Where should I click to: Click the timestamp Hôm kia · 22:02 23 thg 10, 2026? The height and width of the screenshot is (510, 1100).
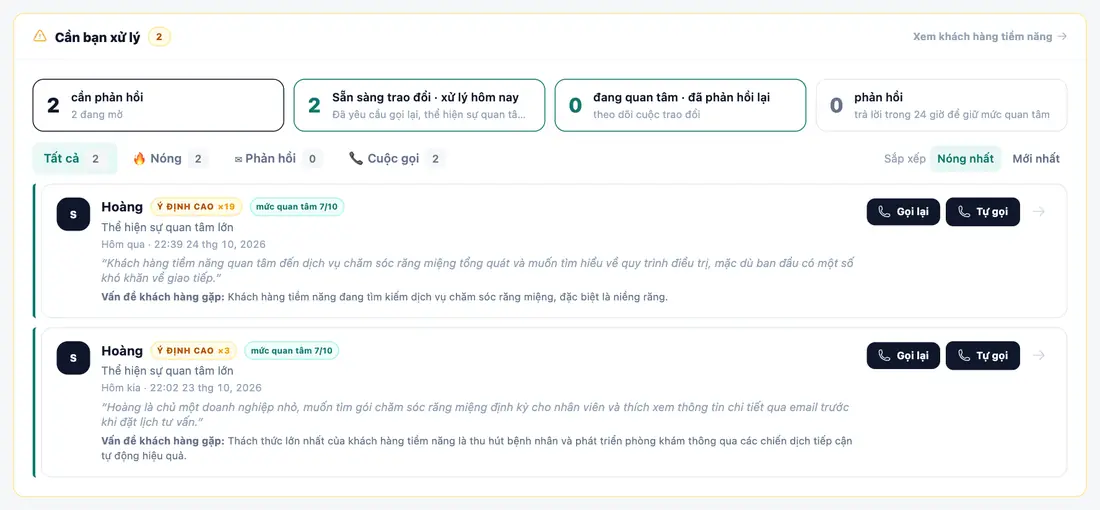click(x=182, y=388)
